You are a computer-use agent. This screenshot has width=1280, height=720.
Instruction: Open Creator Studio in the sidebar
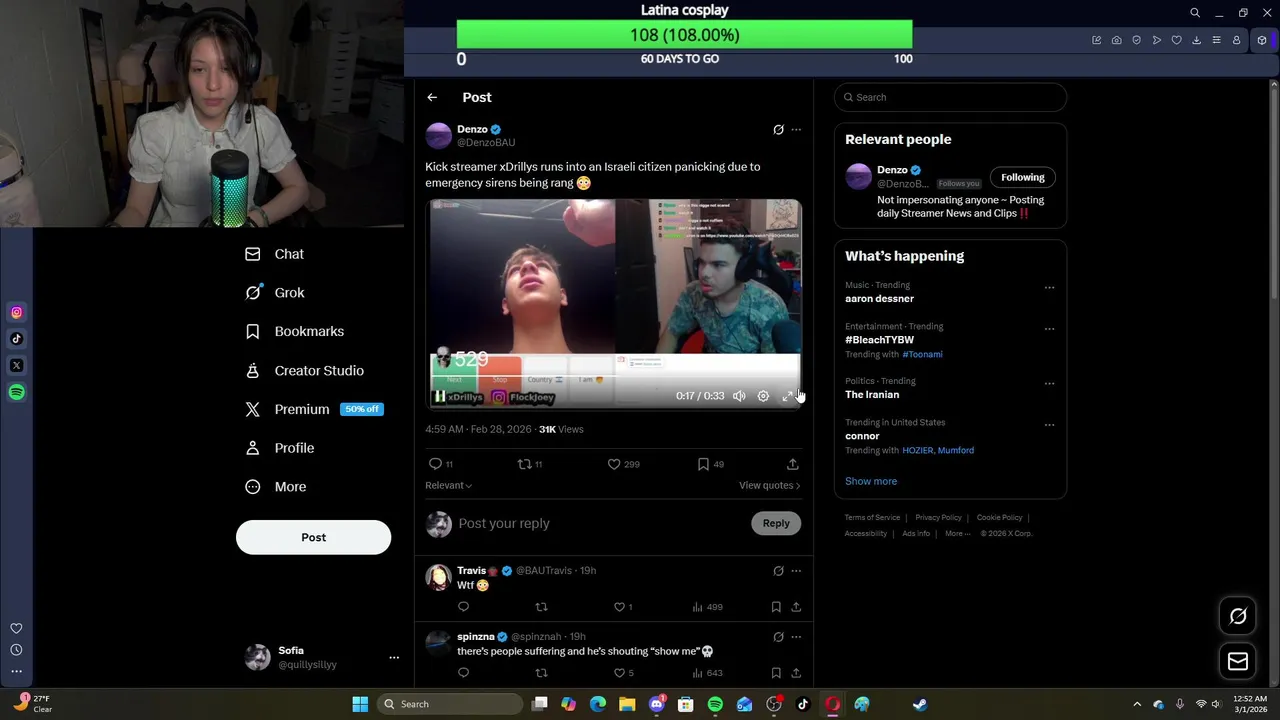coord(305,370)
